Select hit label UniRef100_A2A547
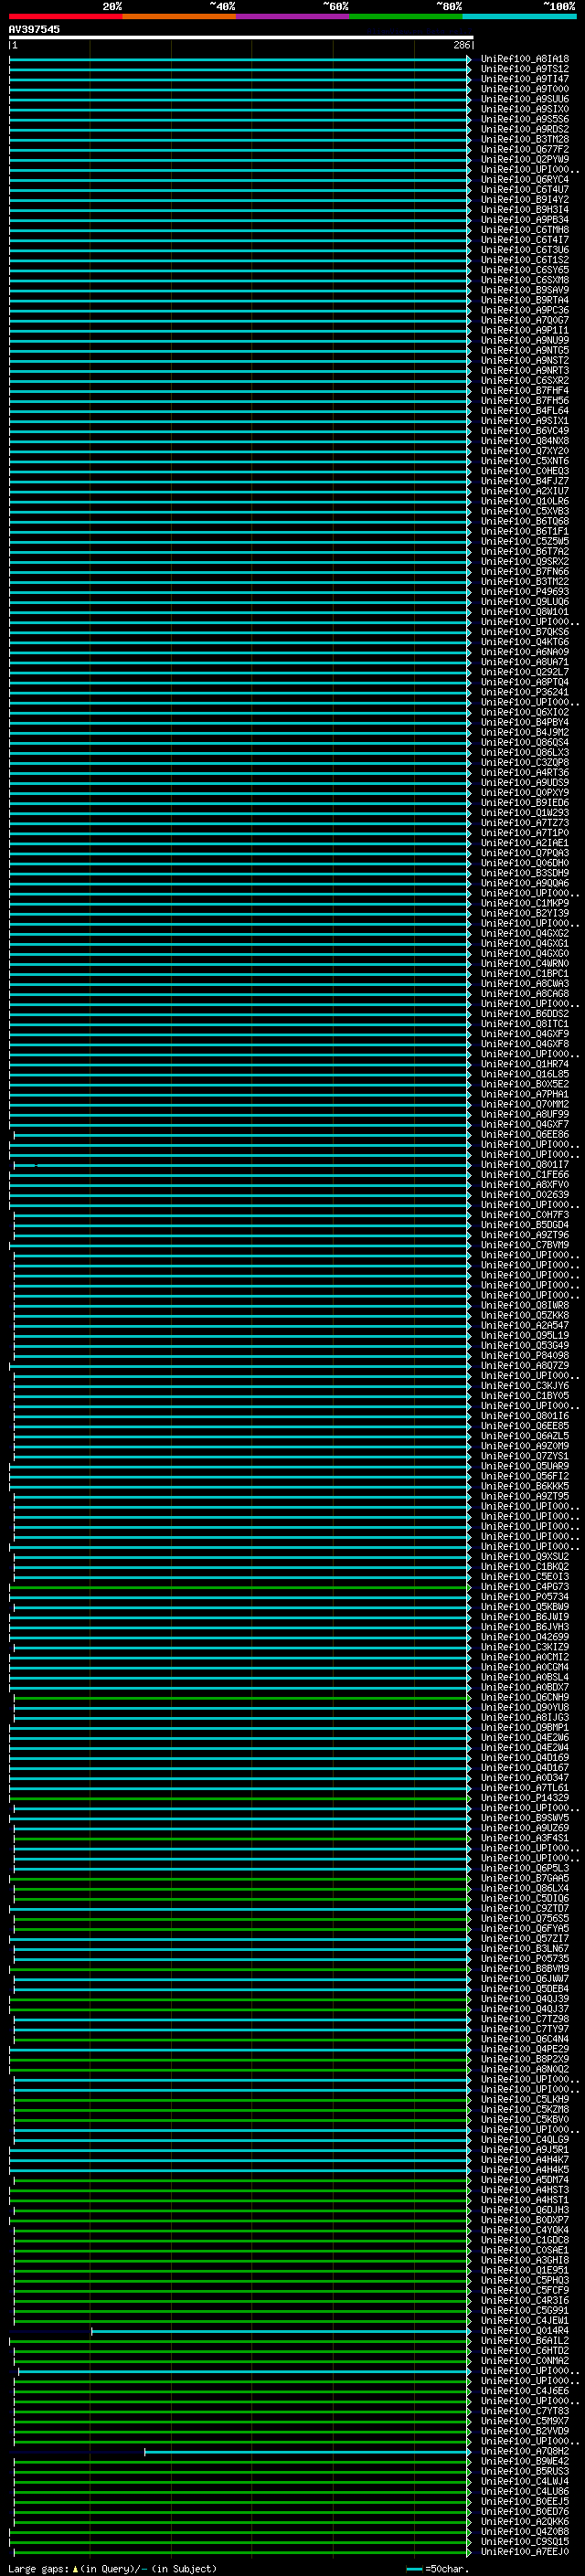 [525, 1325]
